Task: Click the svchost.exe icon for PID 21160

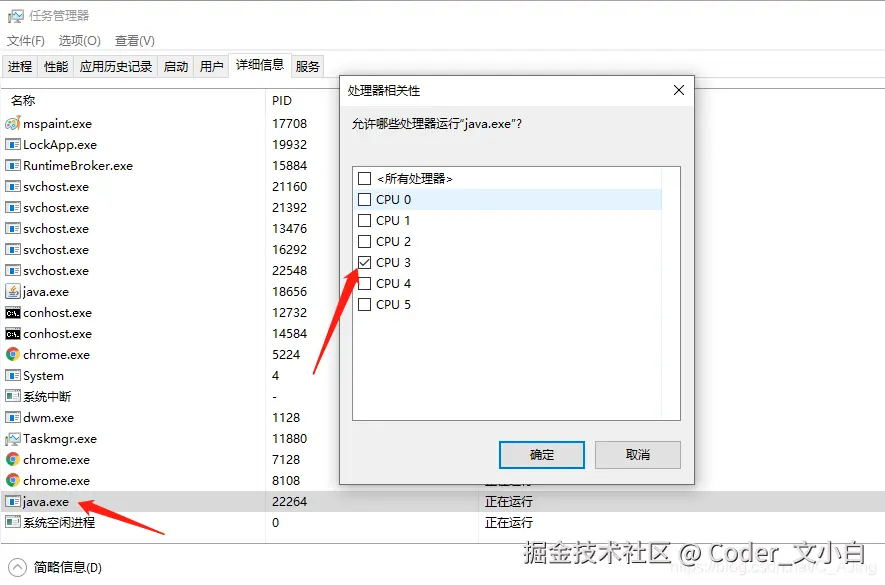Action: tap(13, 186)
